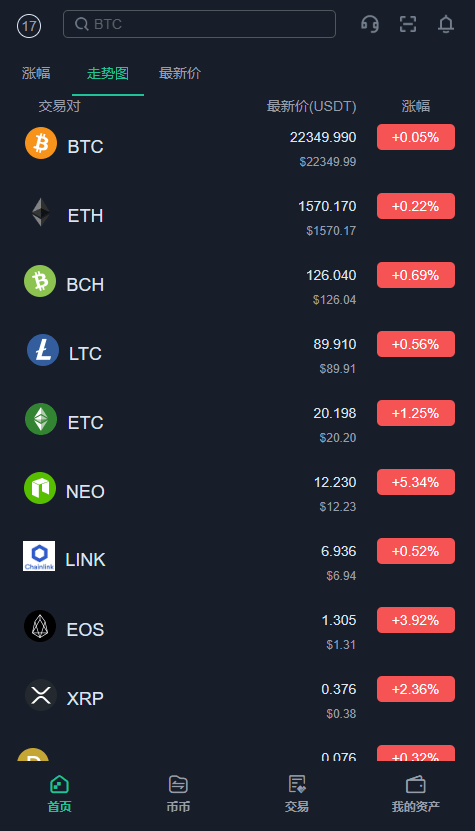Open customer support headset icon
Screen dimensions: 475x831
370,24
